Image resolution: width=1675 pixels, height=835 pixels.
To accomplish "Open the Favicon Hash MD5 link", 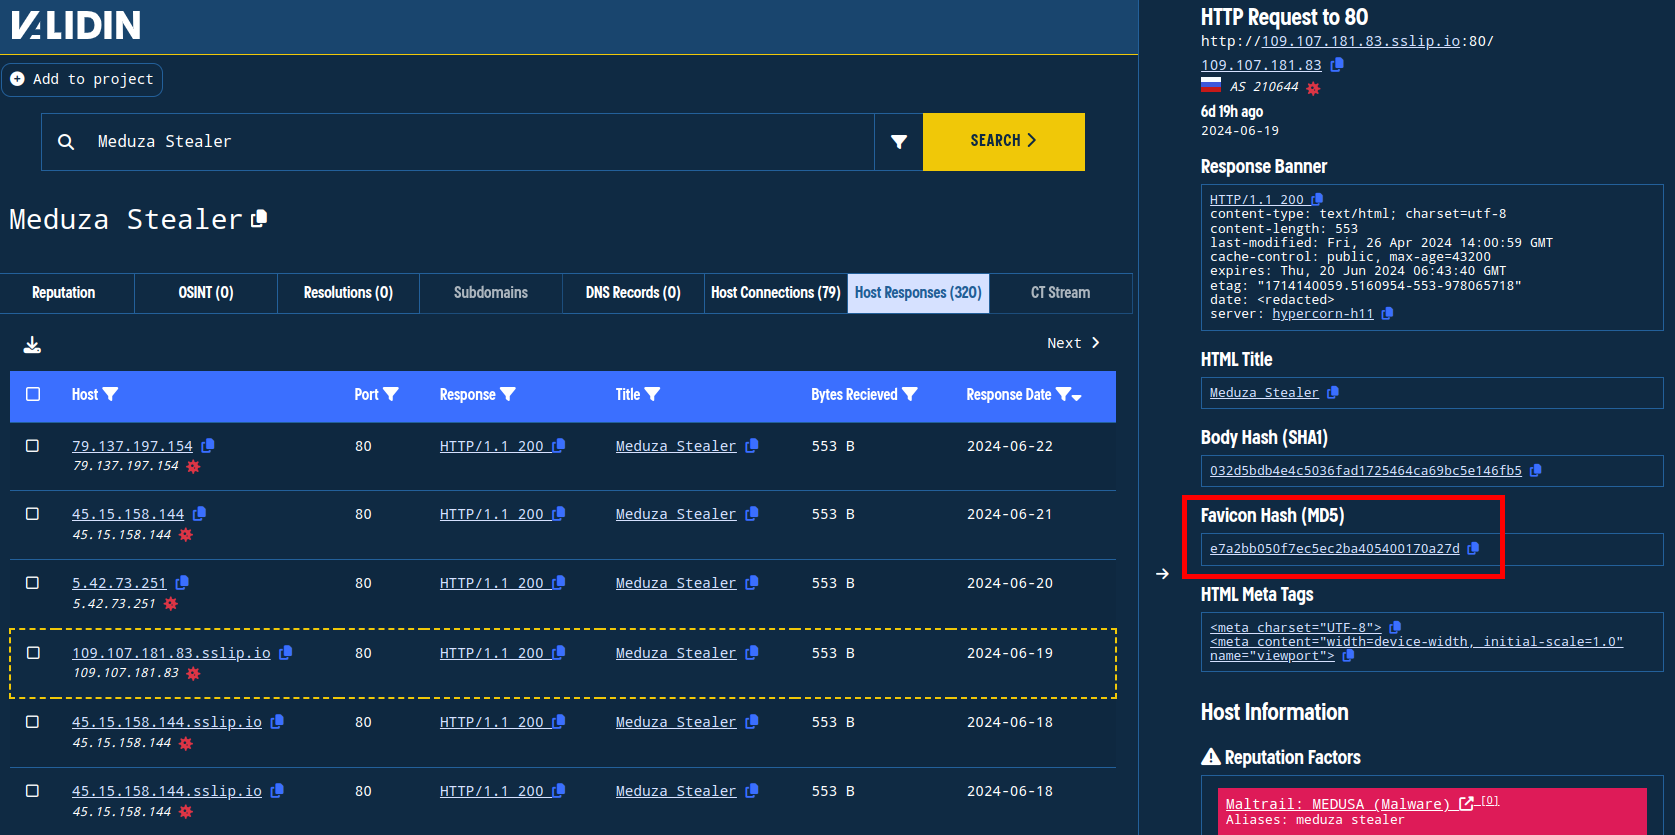I will [1334, 549].
